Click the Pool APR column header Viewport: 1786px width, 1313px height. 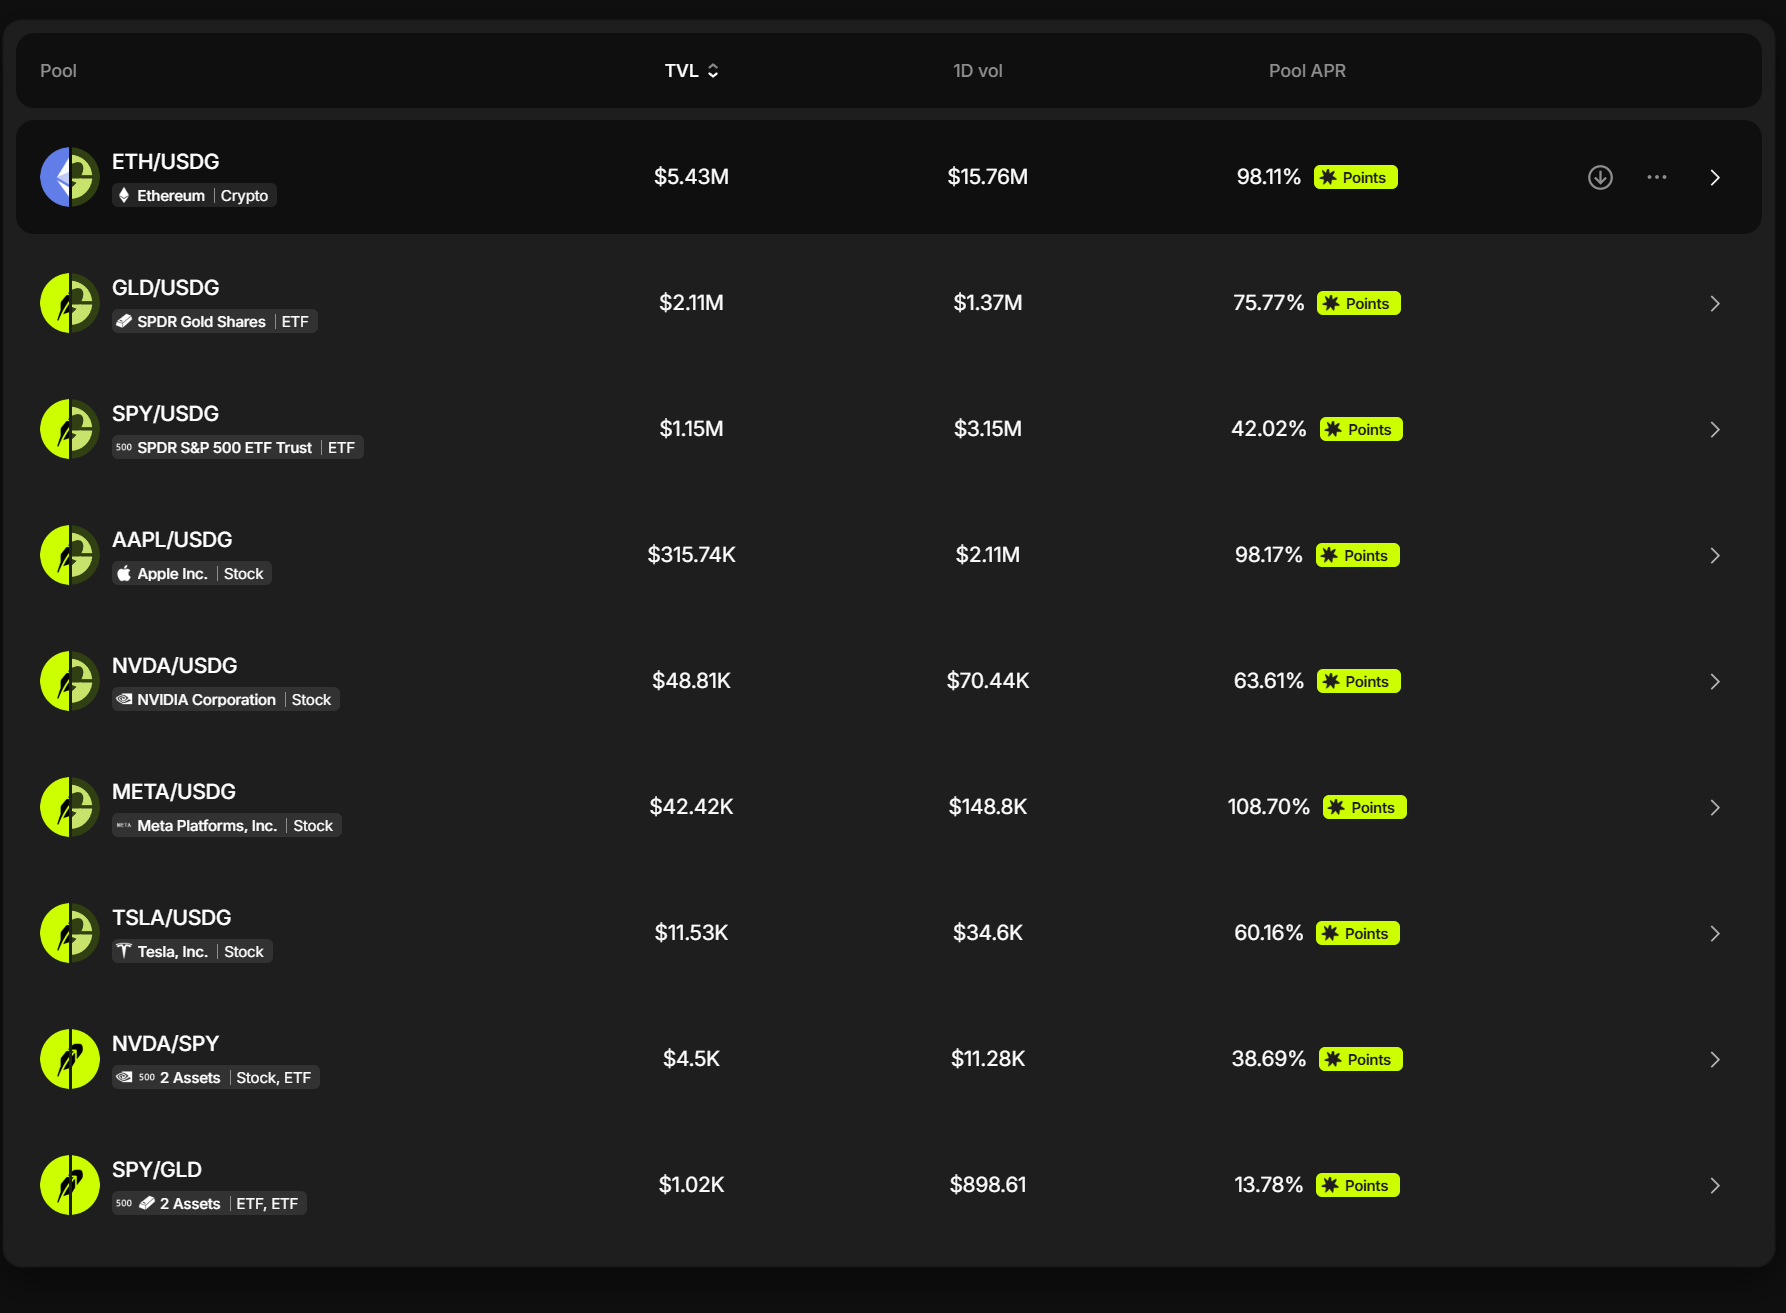[1307, 71]
